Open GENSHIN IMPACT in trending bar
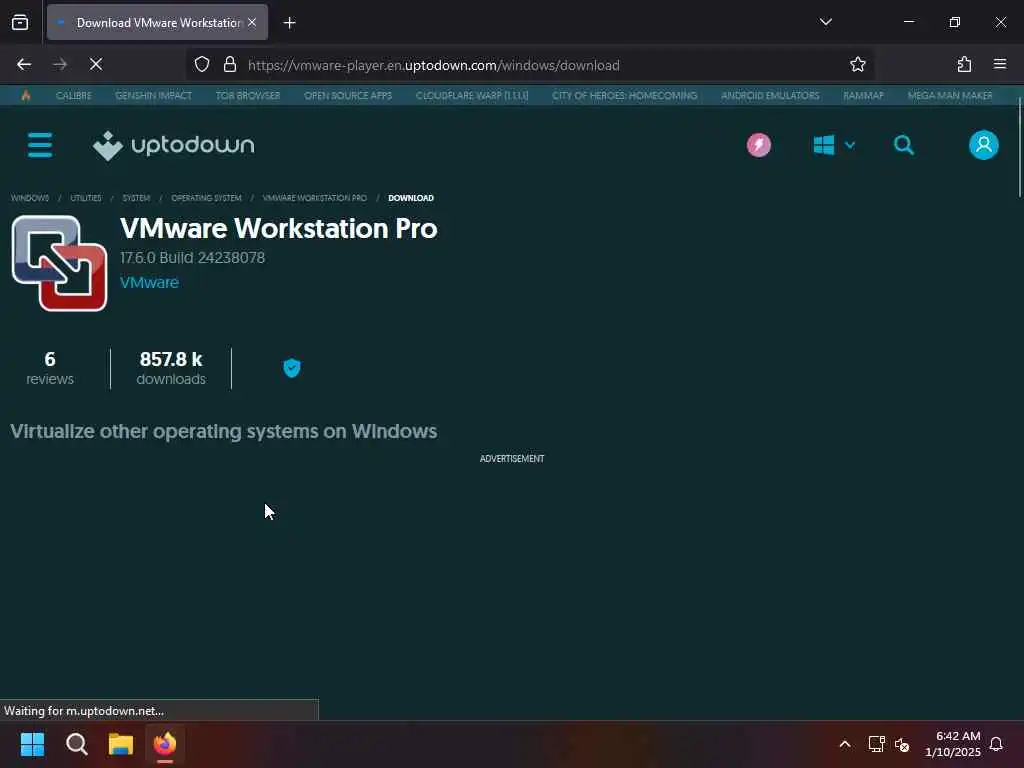This screenshot has height=768, width=1024. [x=153, y=96]
